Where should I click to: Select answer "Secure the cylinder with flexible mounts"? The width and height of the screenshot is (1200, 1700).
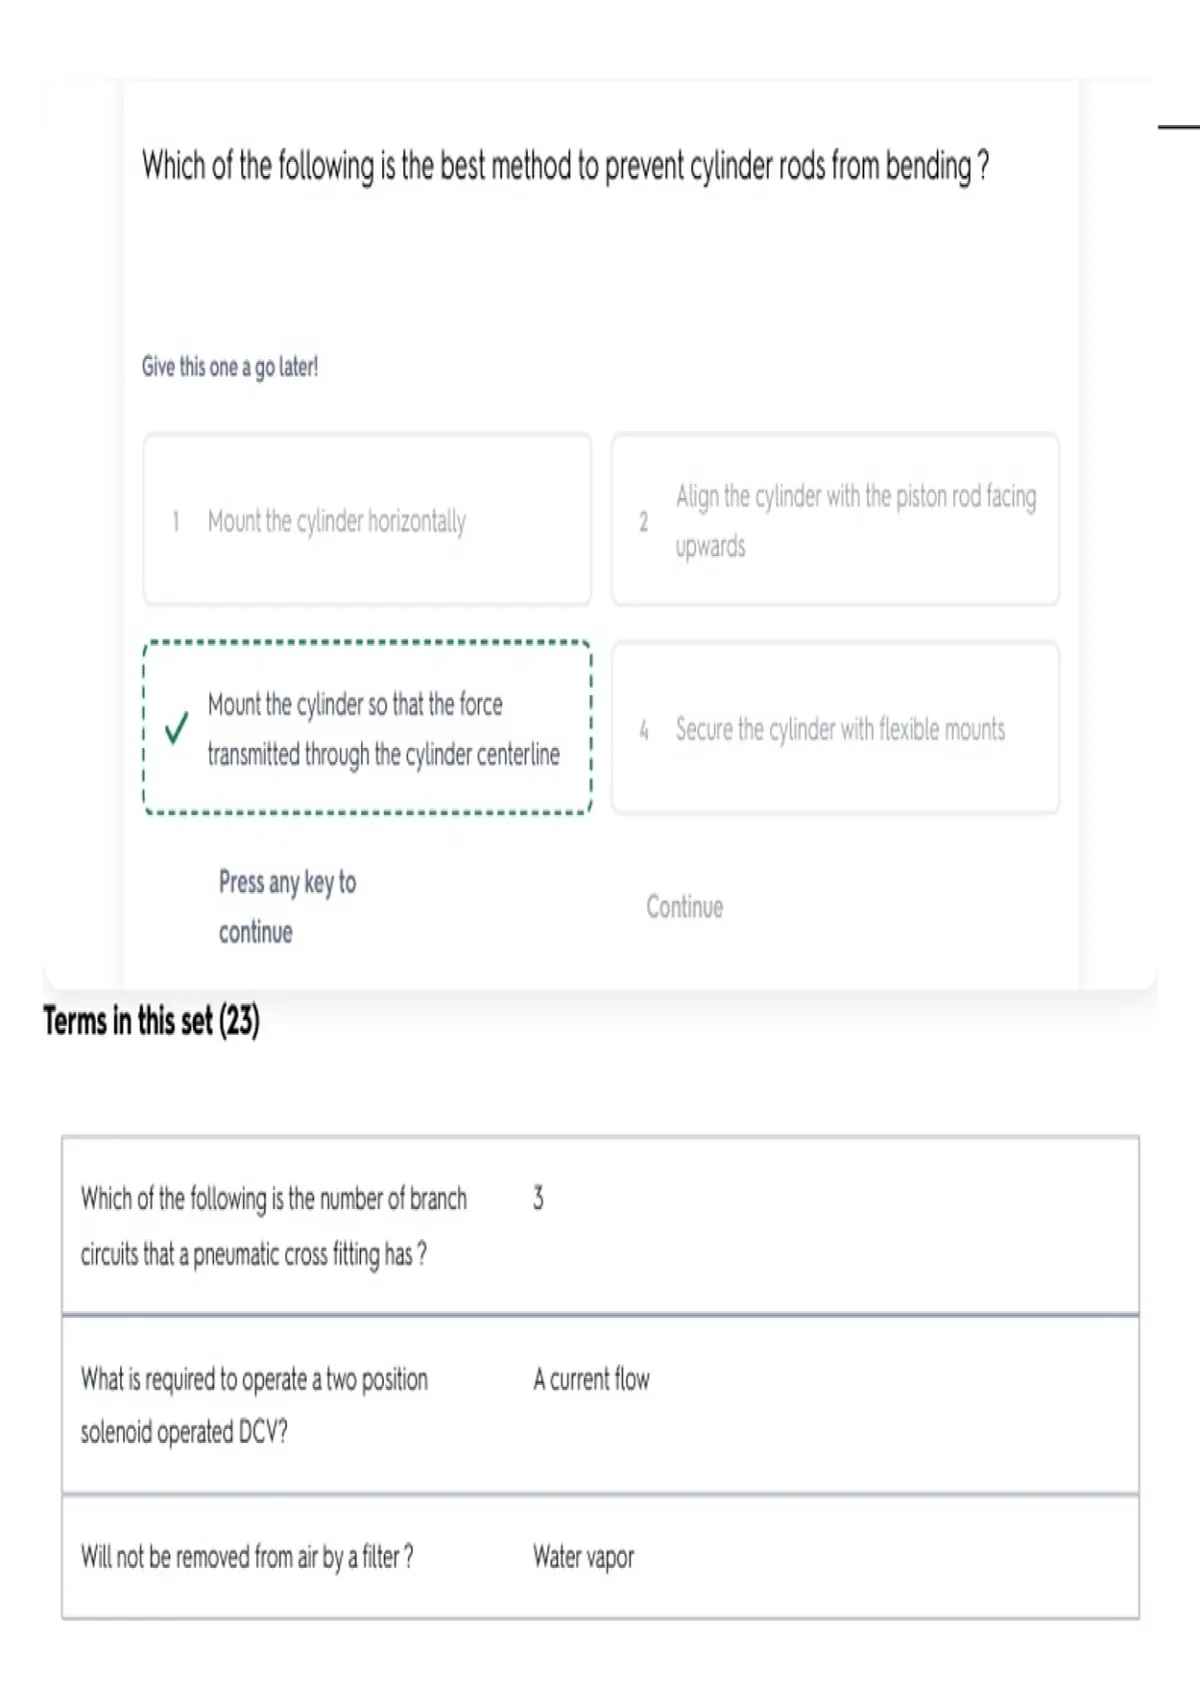click(x=835, y=728)
